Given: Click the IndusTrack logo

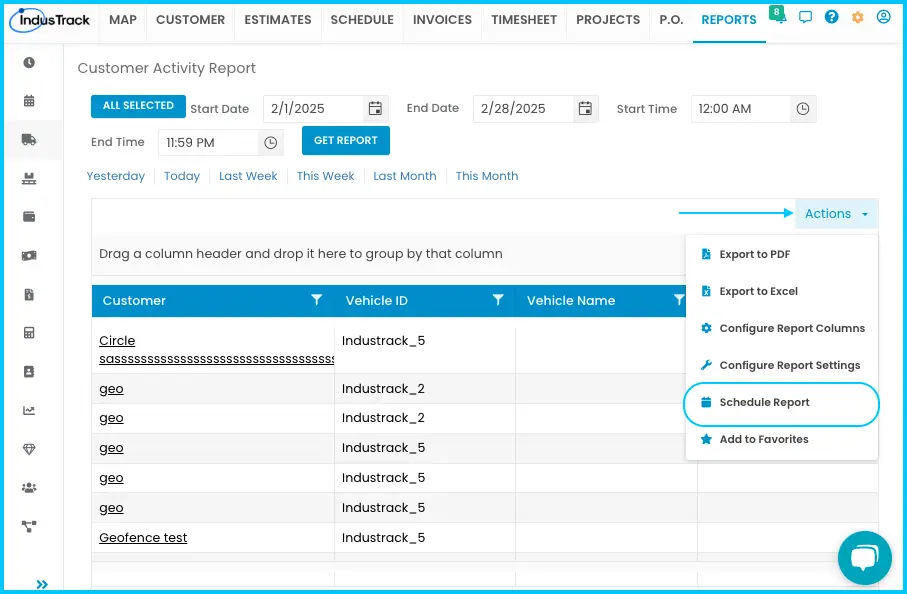Looking at the screenshot, I should coord(50,20).
